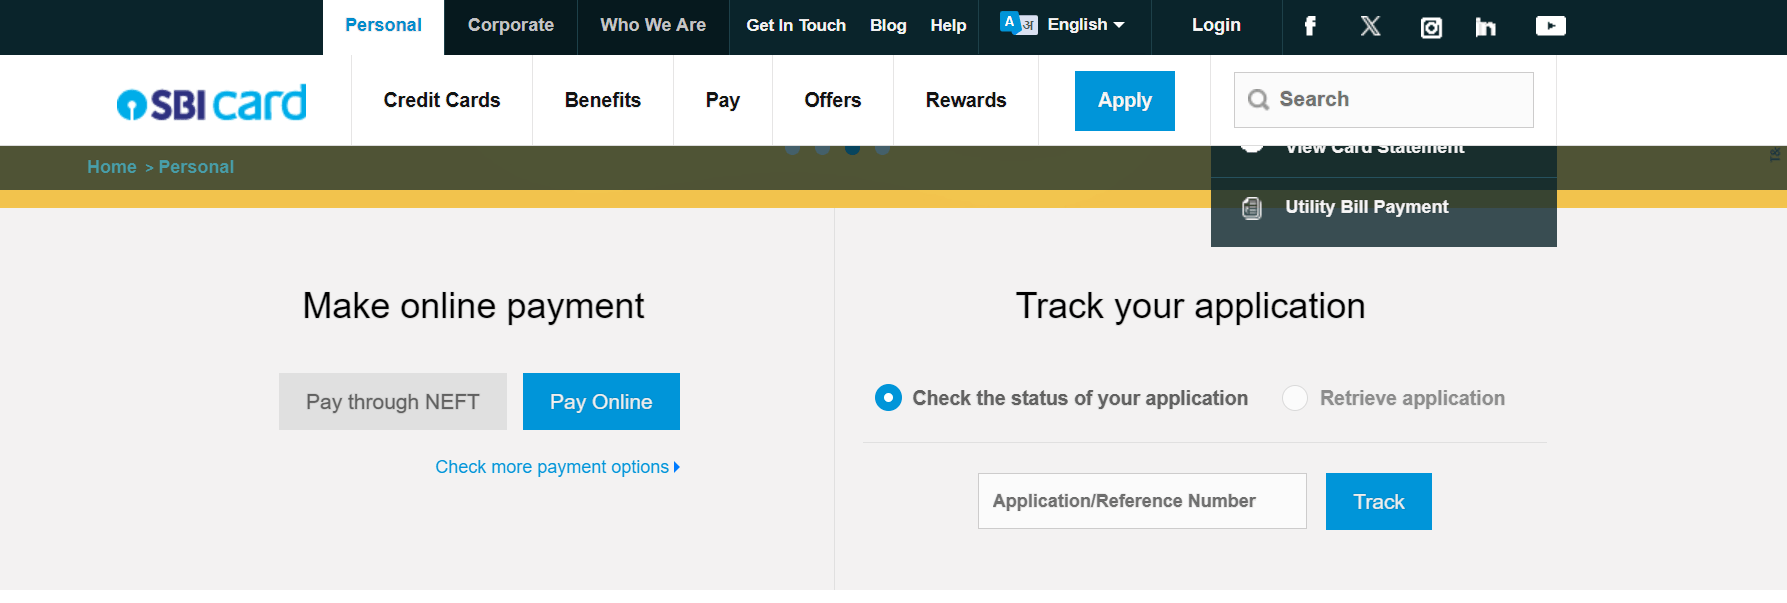Expand the Offers menu
This screenshot has width=1787, height=603.
(x=833, y=100)
